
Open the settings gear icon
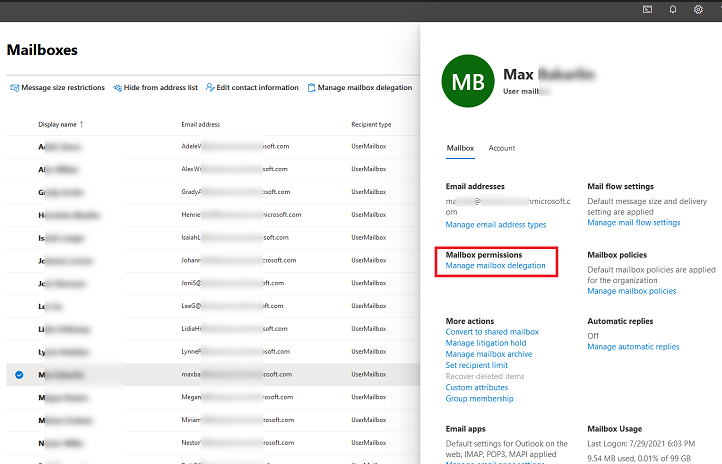(x=698, y=9)
